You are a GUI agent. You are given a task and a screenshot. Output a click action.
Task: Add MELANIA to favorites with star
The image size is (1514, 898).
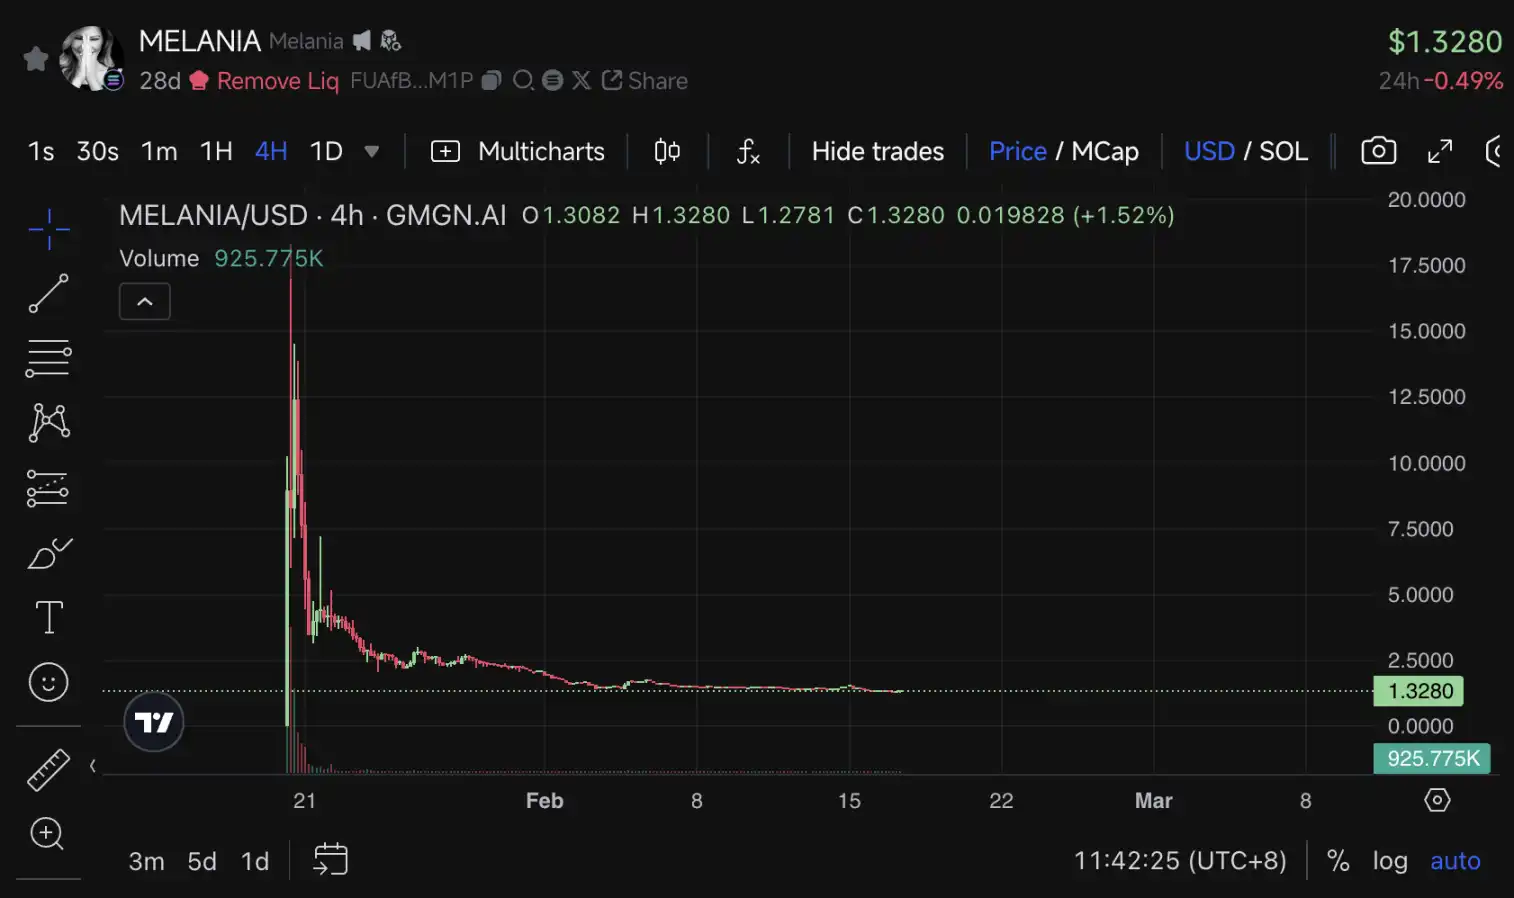[x=36, y=59]
